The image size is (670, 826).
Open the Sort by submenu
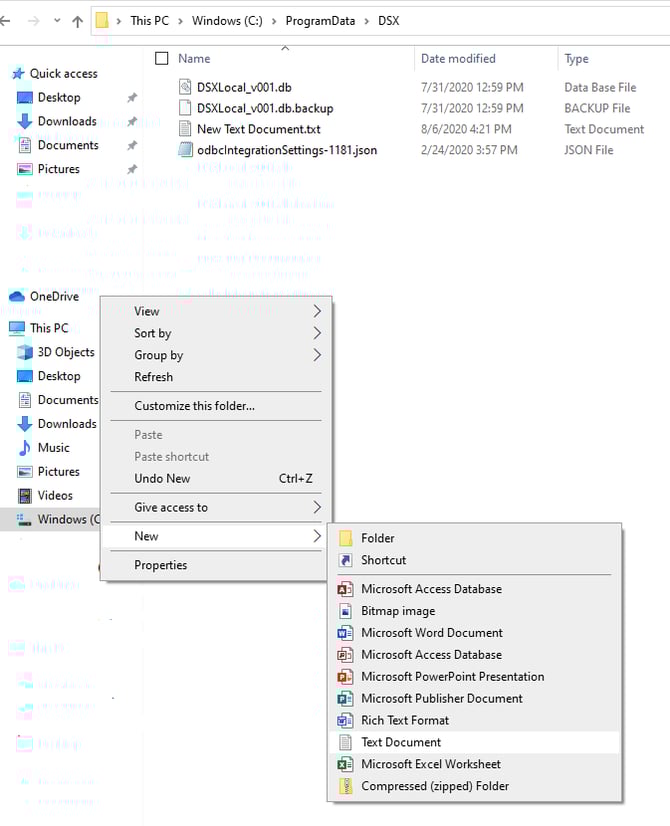point(216,333)
